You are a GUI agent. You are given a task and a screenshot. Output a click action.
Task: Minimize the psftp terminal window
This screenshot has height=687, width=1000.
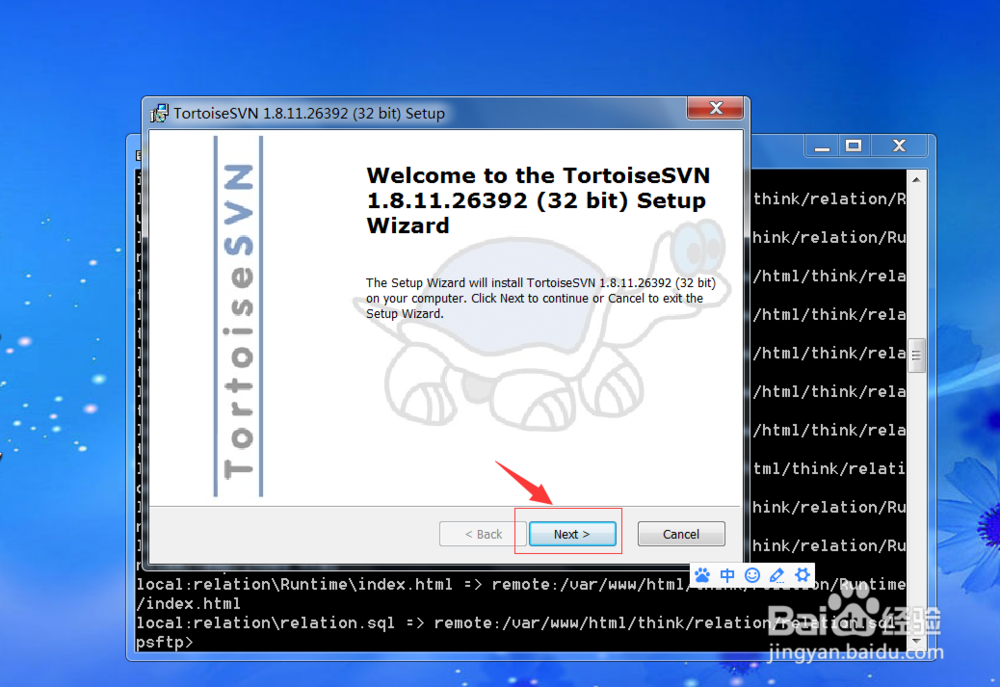coord(822,146)
